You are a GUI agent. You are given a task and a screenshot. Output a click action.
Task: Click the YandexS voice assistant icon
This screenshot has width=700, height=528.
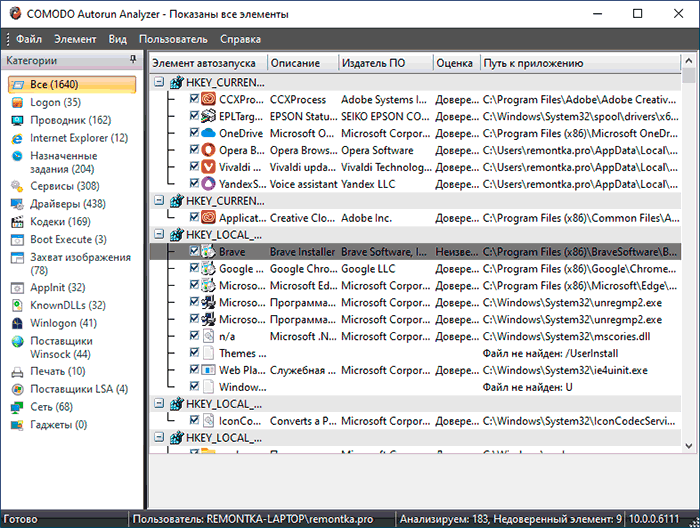tap(208, 184)
